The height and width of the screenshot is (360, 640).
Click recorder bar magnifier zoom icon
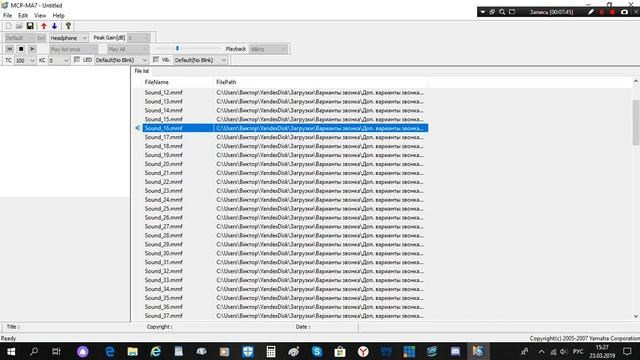point(502,12)
